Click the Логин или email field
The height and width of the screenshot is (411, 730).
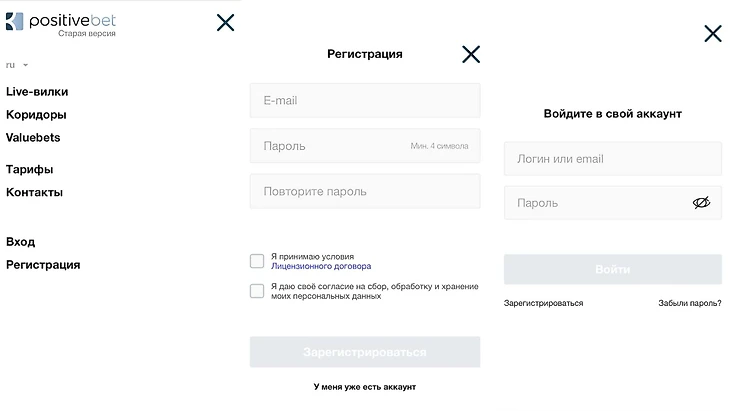[x=612, y=159]
